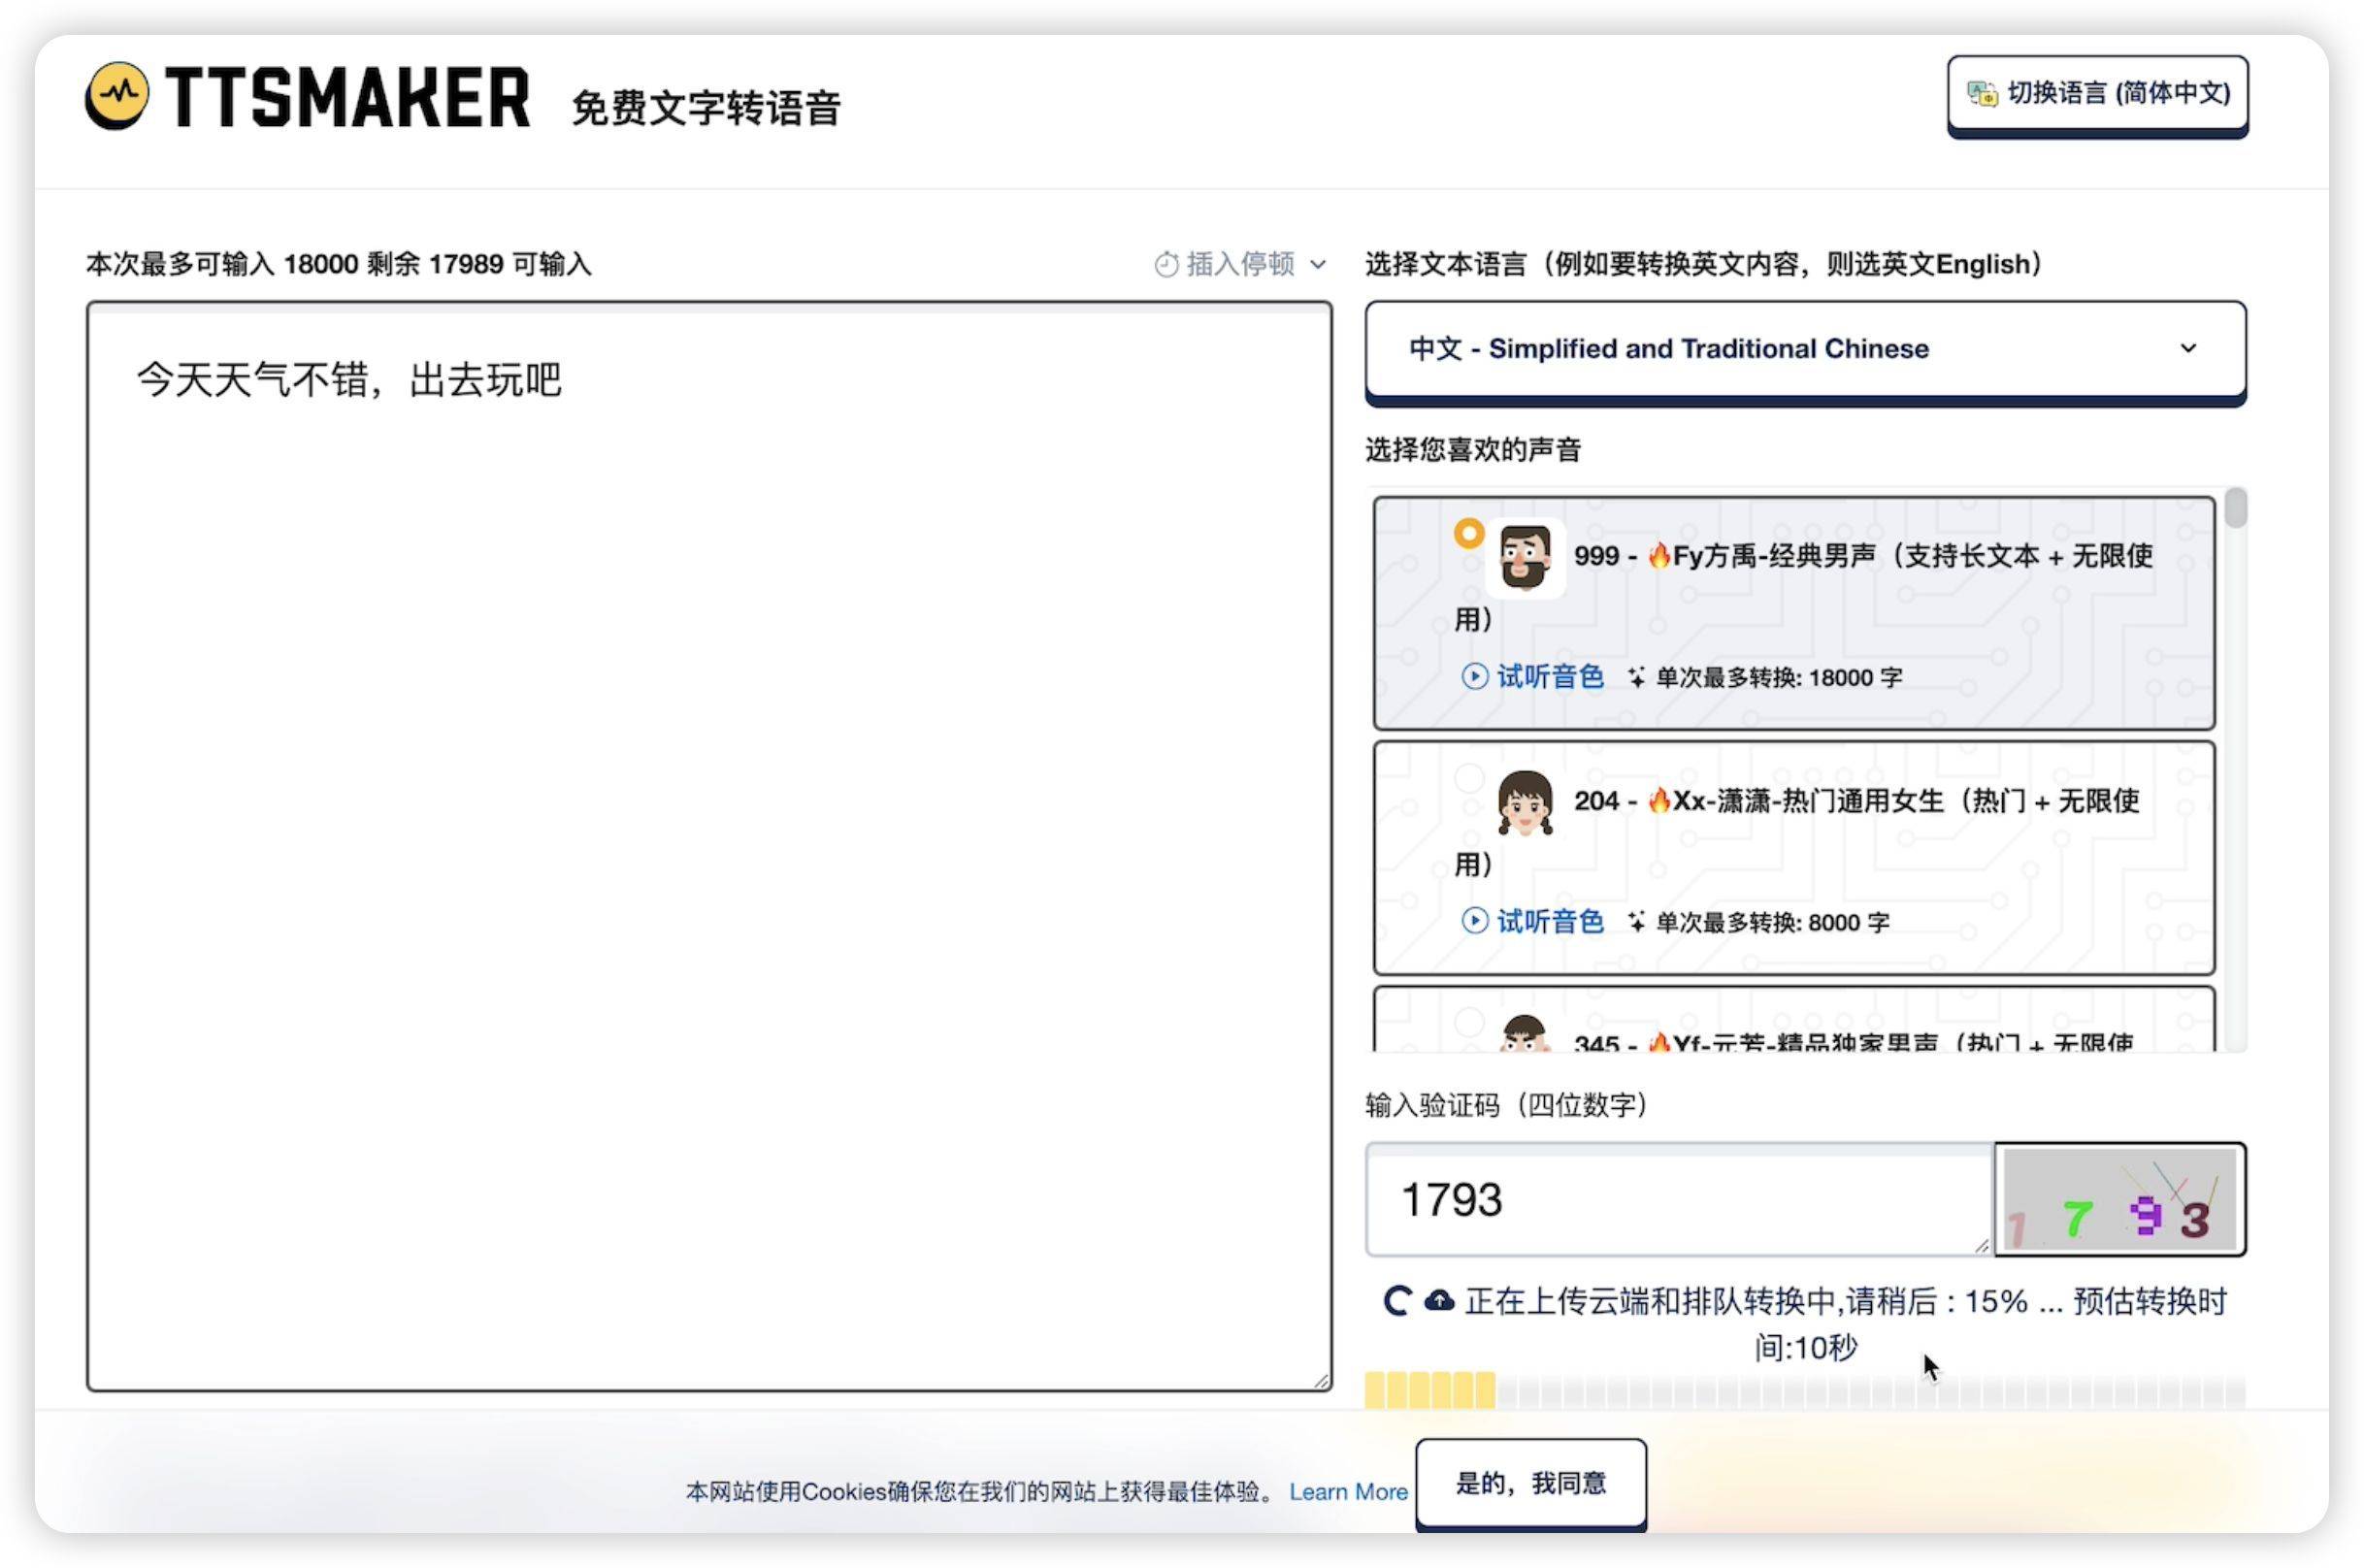Click sparkle icon next to 单次最多转换: 8000 字
Screen dimensions: 2364x1568
(x=1636, y=922)
